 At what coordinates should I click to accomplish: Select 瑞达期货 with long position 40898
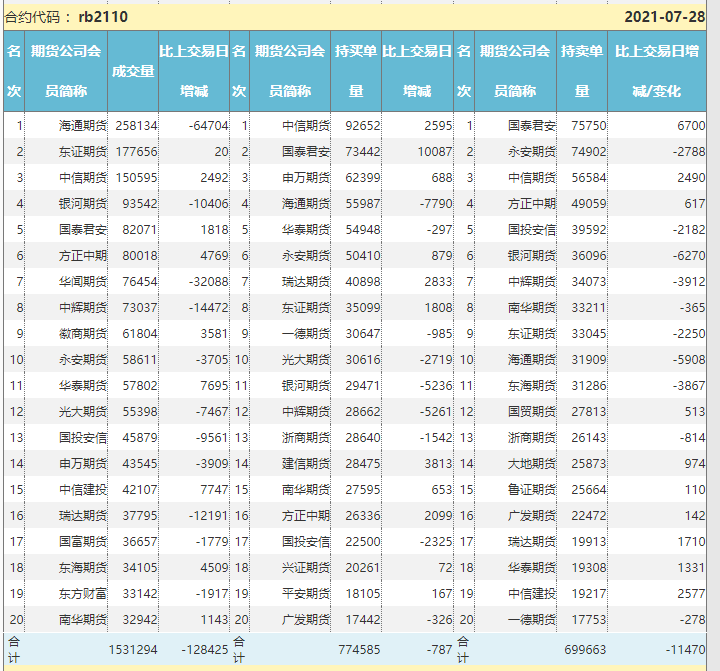[306, 282]
